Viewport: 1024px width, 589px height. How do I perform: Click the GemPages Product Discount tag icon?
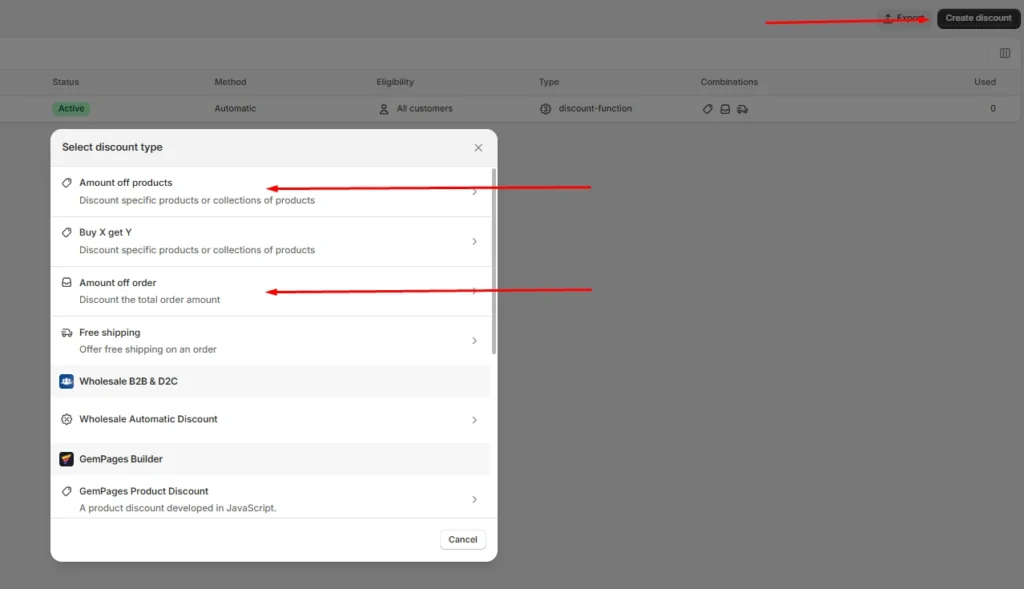tap(67, 491)
